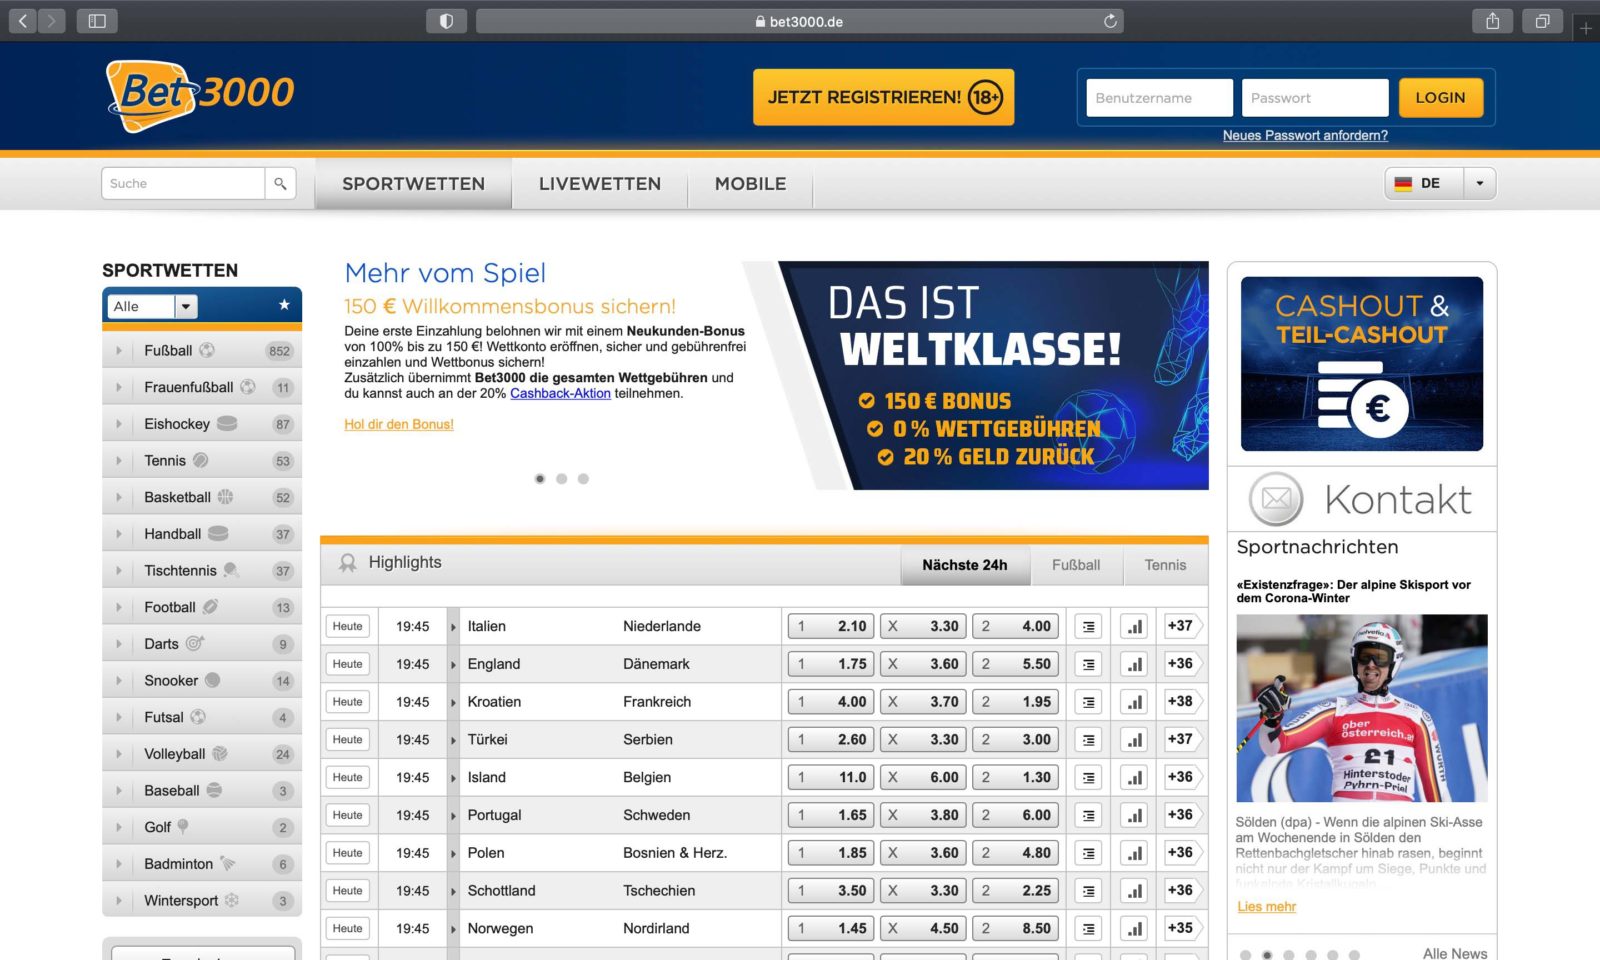Click the Kontakt envelope icon
The image size is (1600, 960).
click(1274, 498)
